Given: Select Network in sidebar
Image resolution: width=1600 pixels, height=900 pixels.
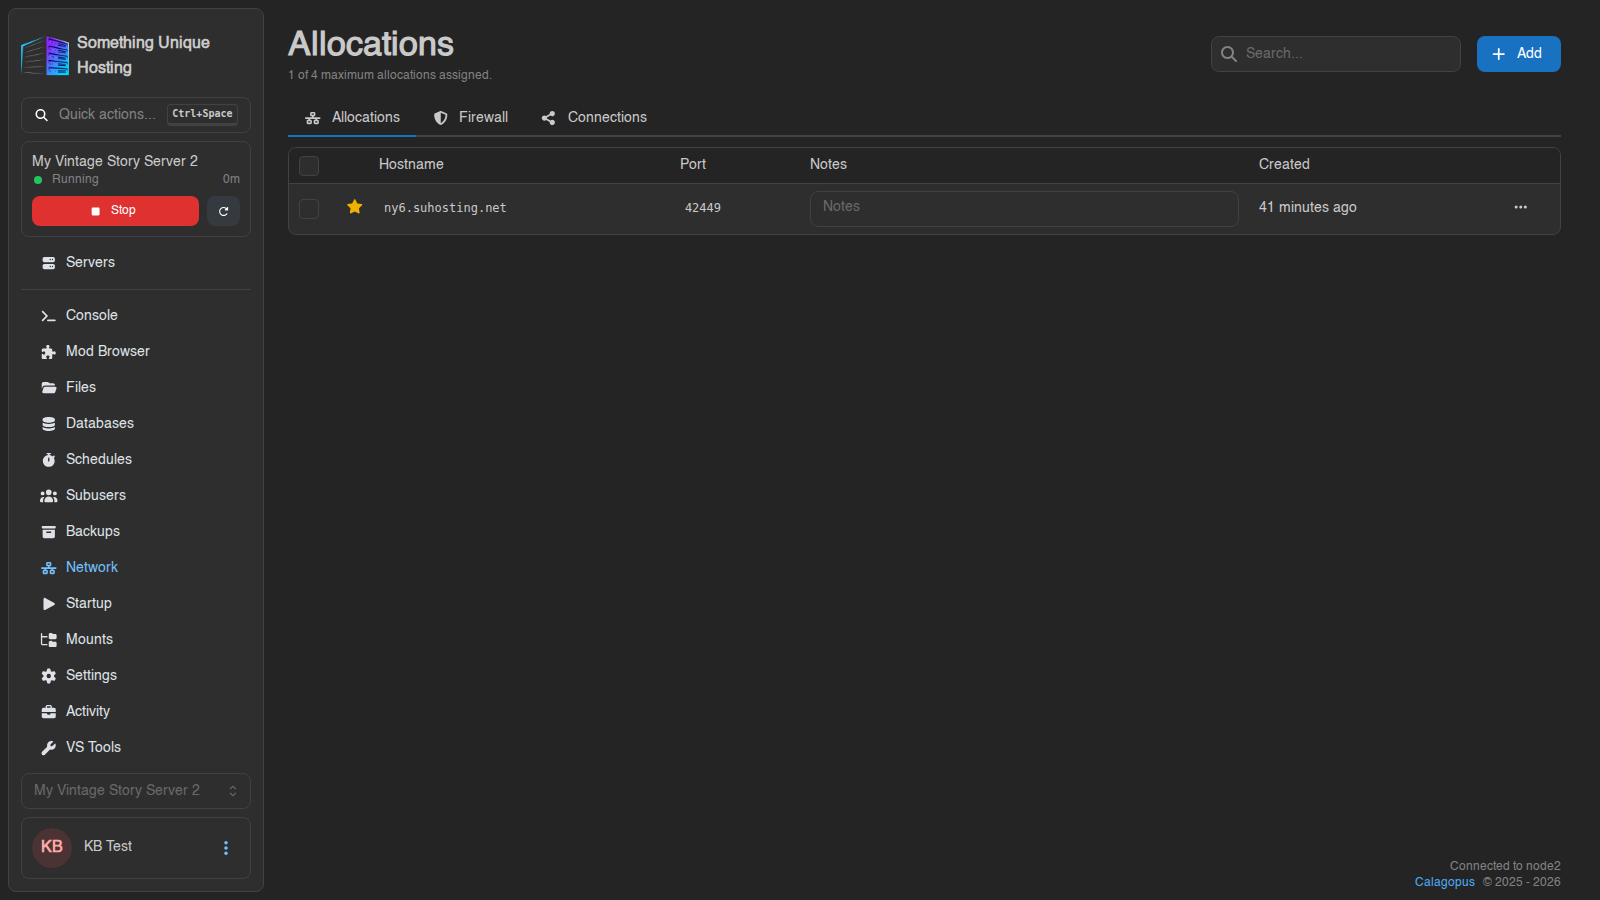Looking at the screenshot, I should click(136, 567).
